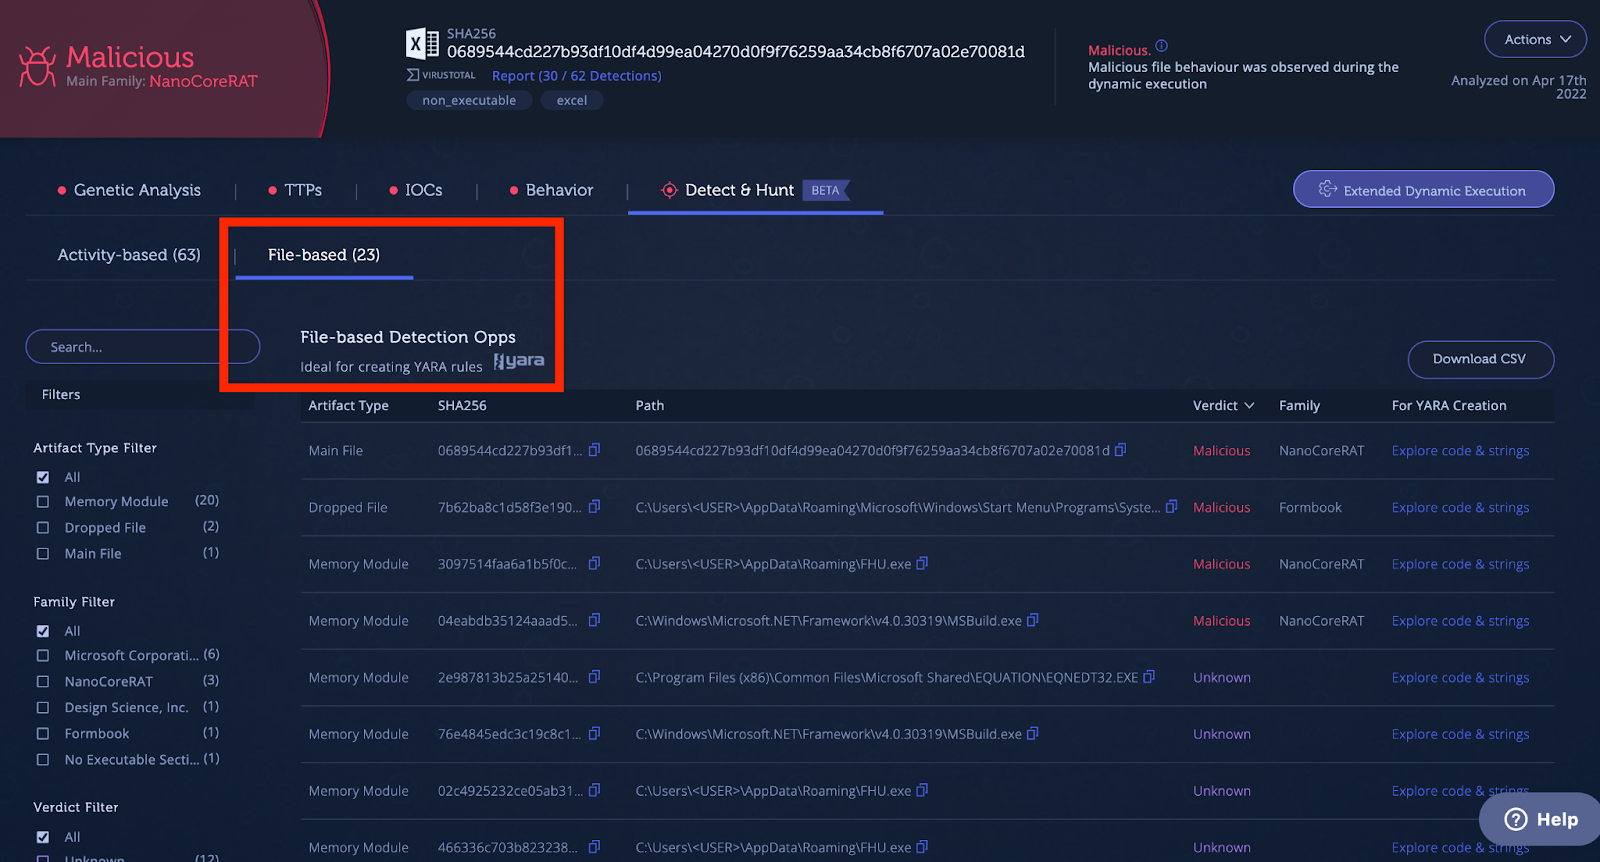Click the info icon beside Malicious label

(1161, 46)
